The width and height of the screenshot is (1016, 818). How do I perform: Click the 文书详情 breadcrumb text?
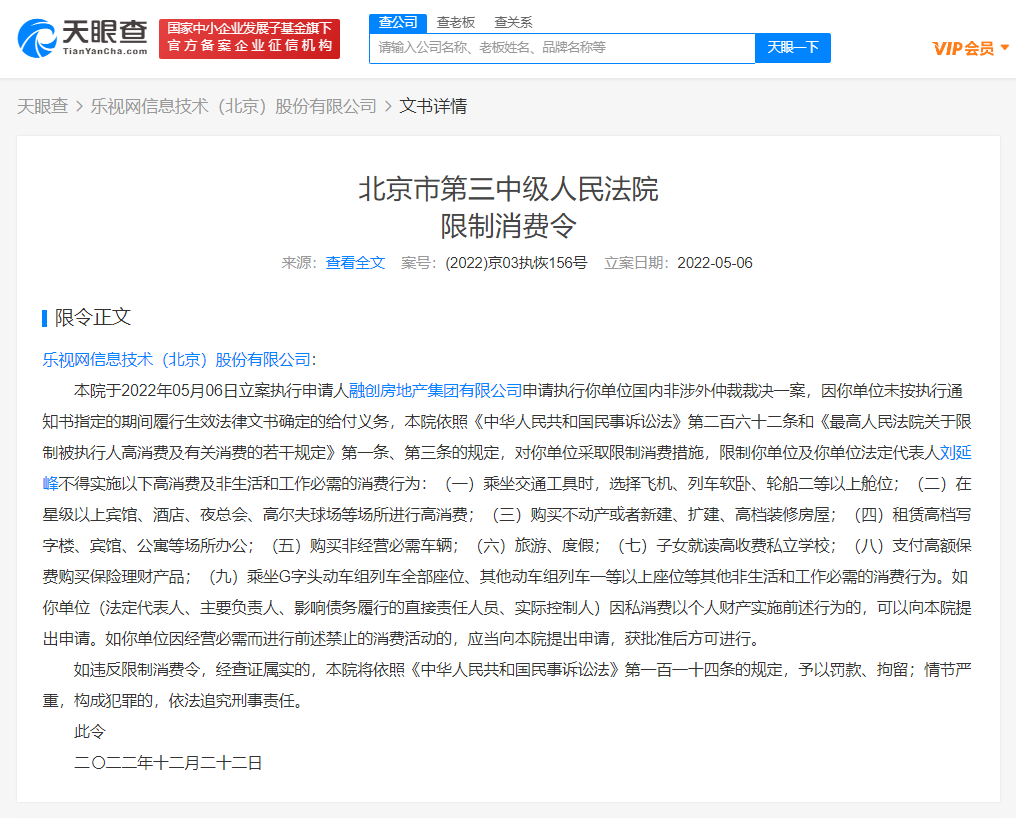pyautogui.click(x=433, y=106)
